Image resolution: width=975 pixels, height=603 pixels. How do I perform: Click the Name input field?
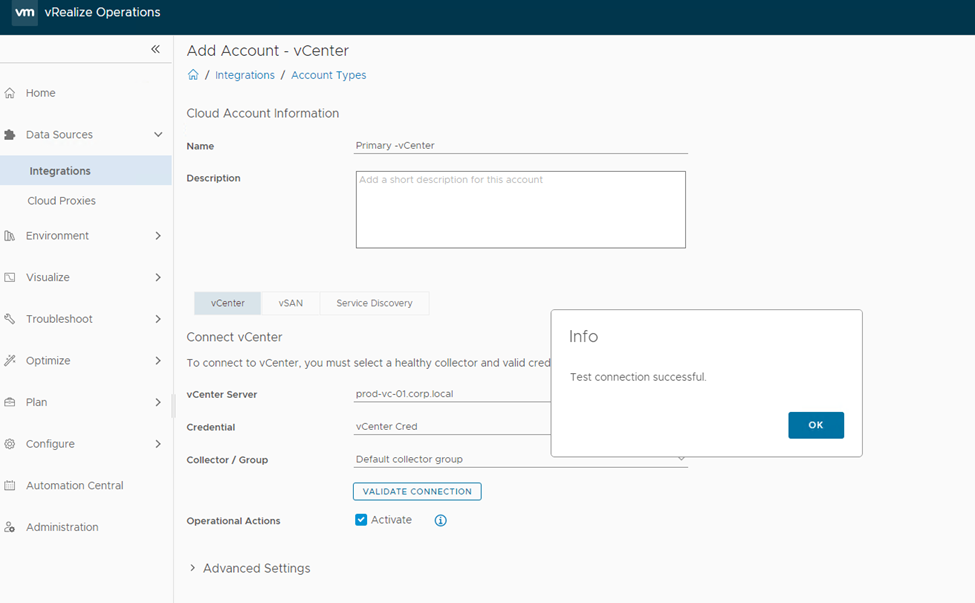coord(520,146)
